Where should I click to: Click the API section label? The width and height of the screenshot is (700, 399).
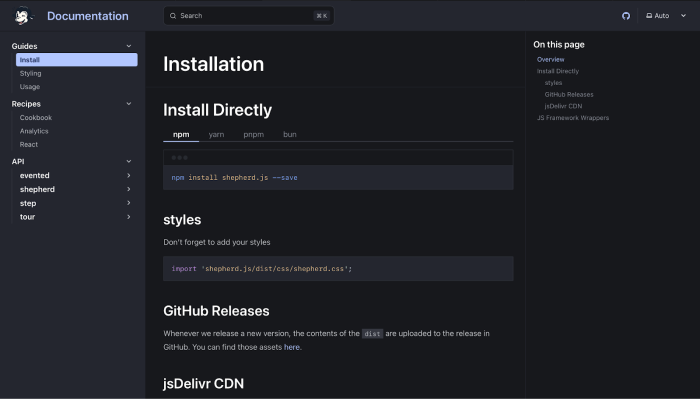(18, 161)
